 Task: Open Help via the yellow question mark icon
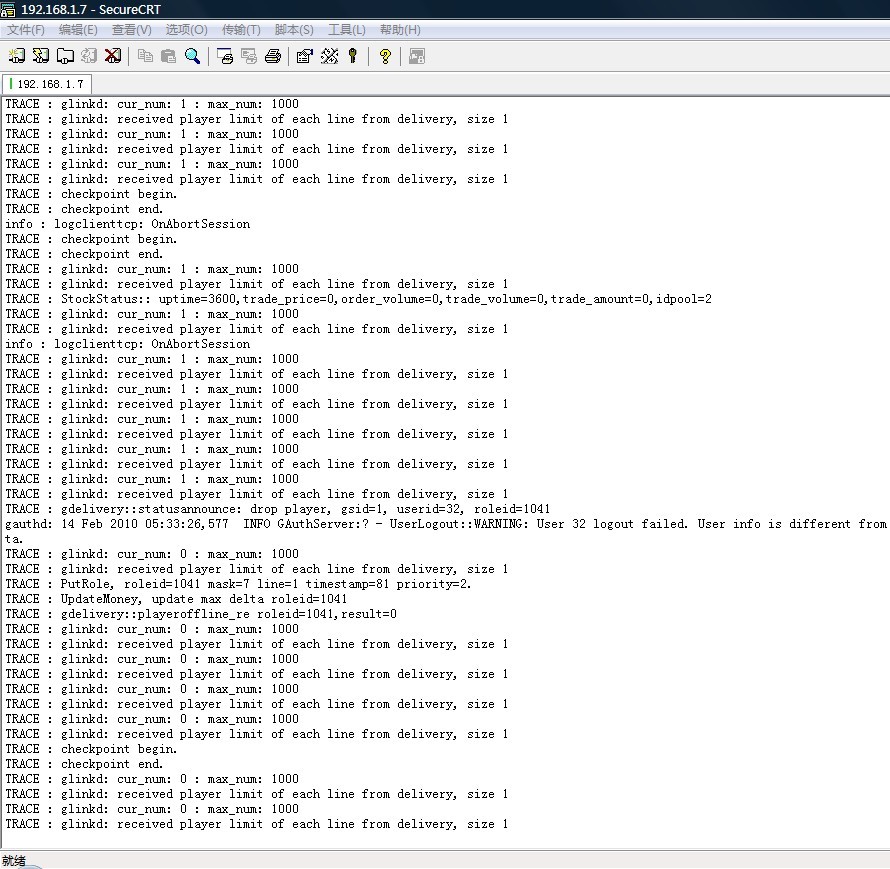[385, 56]
